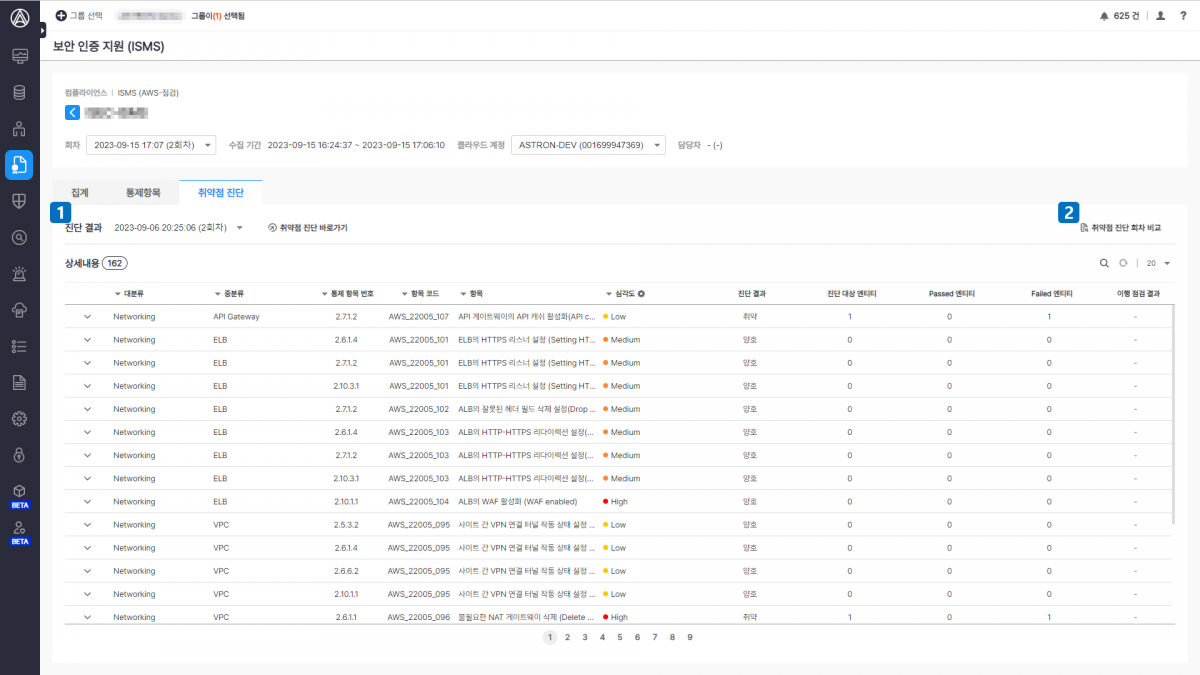The height and width of the screenshot is (675, 1200).
Task: Click the plus icon for 그룹 선택
Action: pyautogui.click(x=61, y=16)
